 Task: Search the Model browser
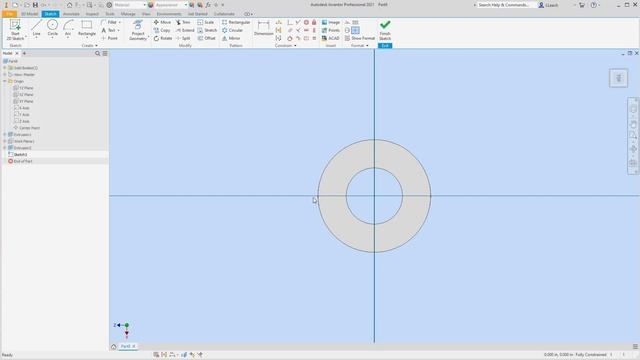pyautogui.click(x=98, y=53)
